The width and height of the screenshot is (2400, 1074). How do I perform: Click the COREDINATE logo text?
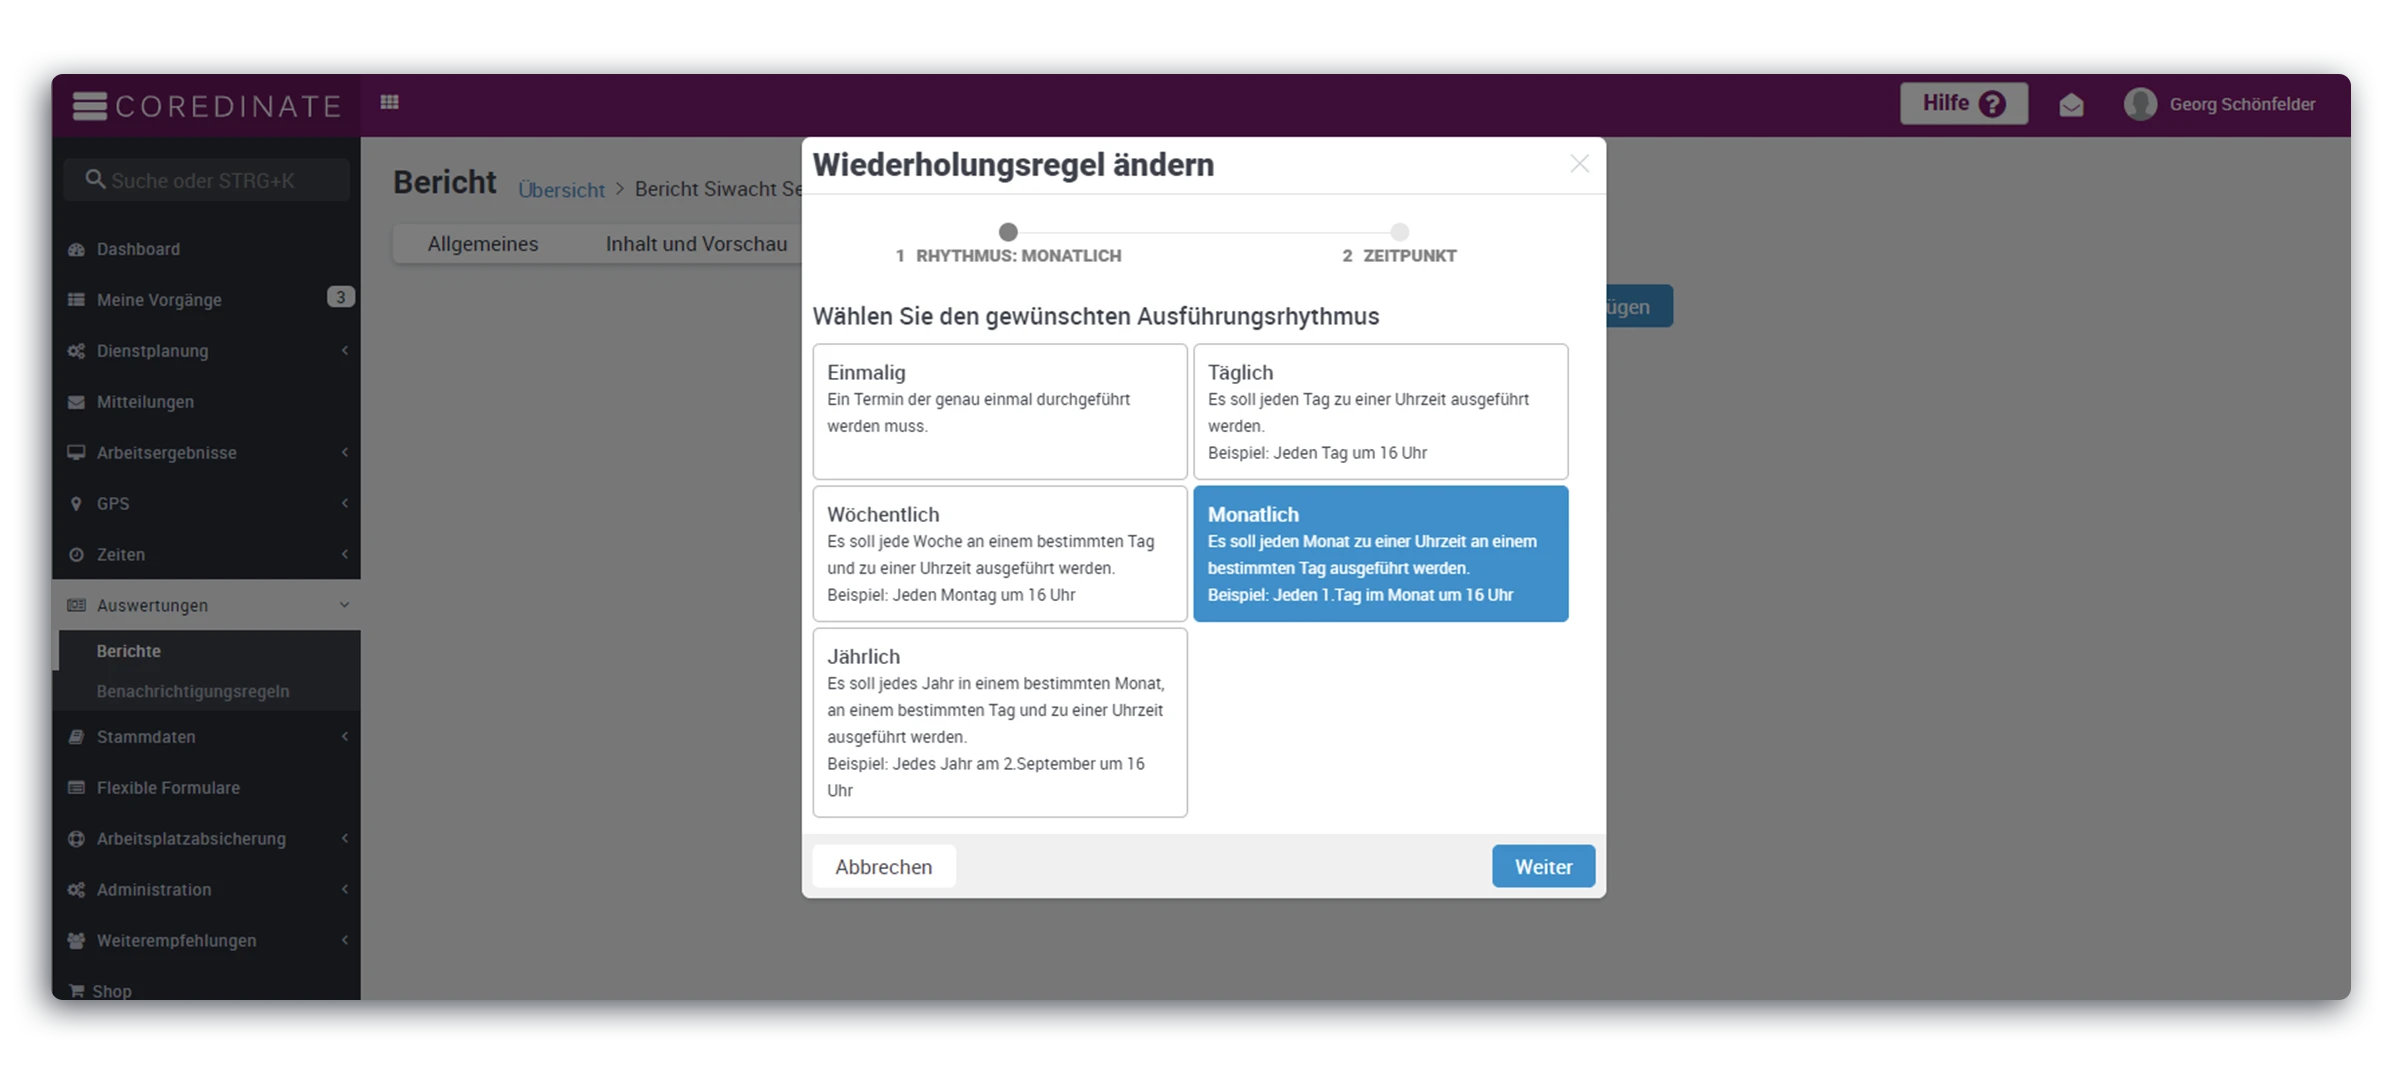point(229,106)
